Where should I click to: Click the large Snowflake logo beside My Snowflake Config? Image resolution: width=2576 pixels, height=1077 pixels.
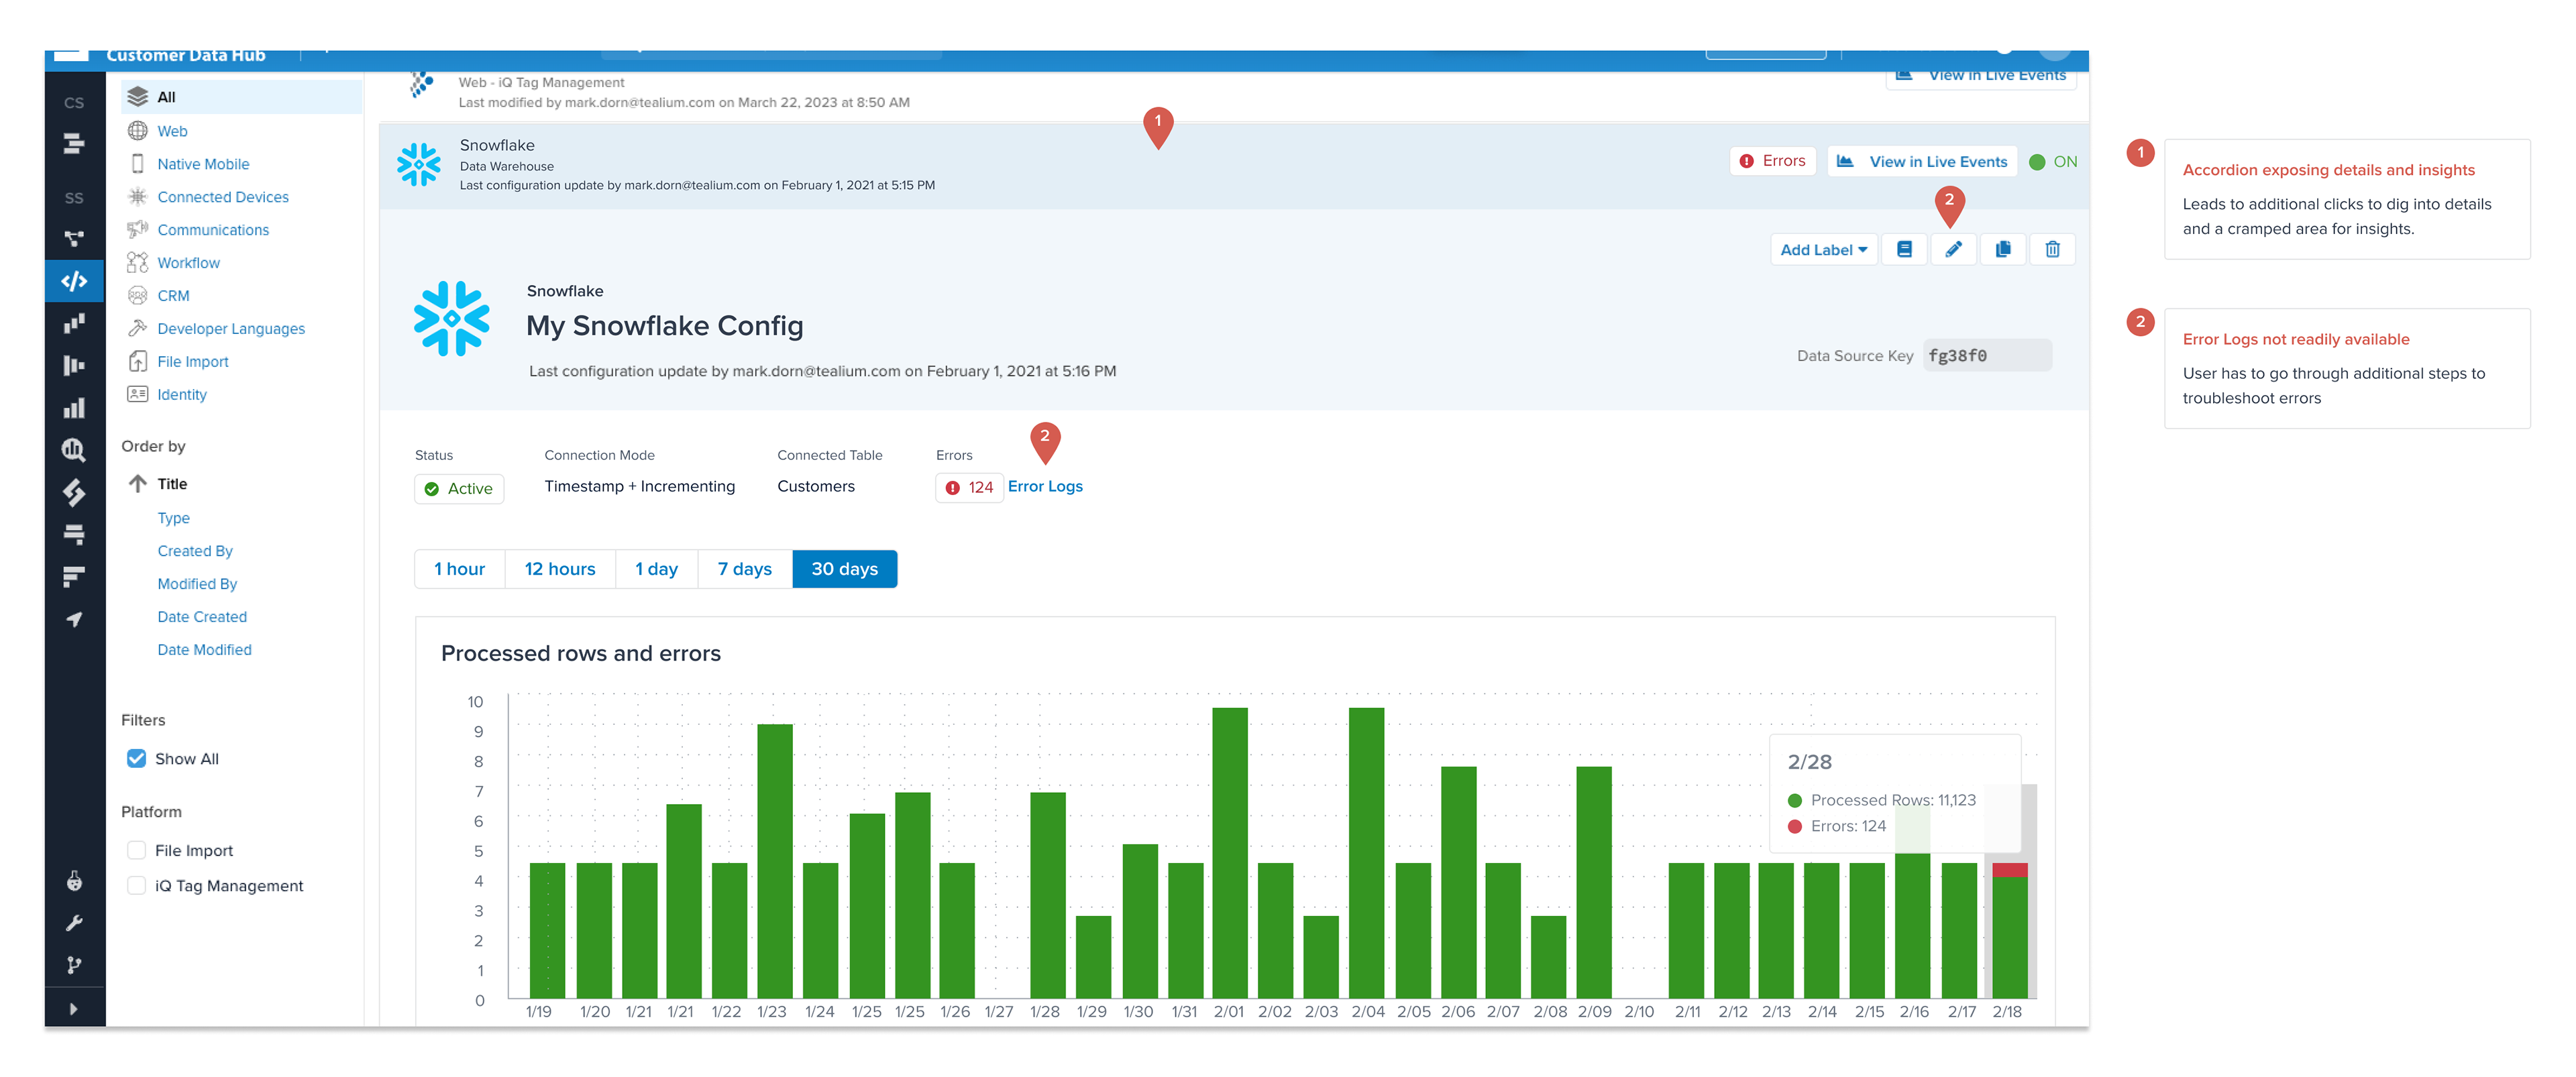452,318
